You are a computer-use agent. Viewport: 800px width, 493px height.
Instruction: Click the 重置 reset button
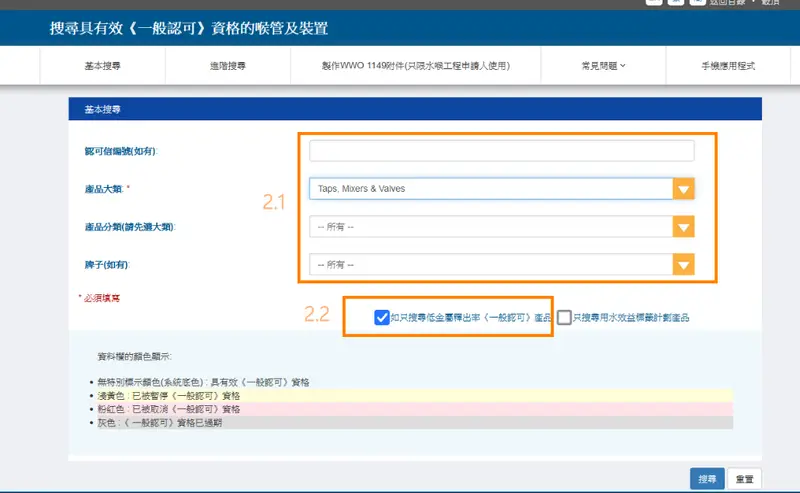pos(744,479)
